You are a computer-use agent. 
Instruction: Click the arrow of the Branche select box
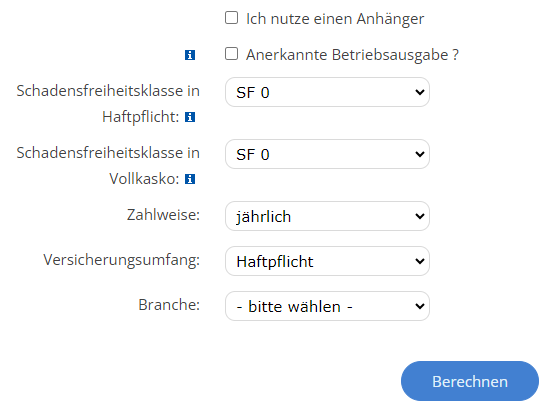420,306
